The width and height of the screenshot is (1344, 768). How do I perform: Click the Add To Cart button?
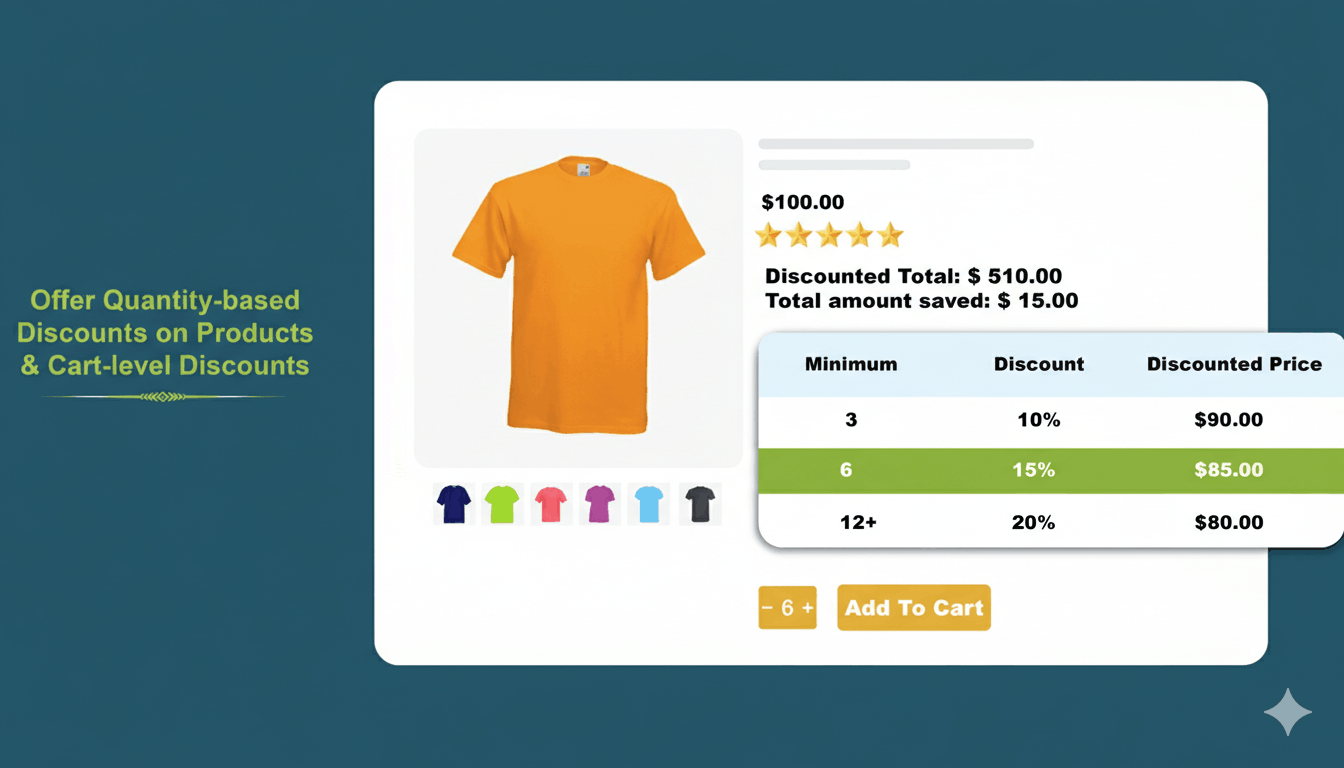[x=913, y=607]
